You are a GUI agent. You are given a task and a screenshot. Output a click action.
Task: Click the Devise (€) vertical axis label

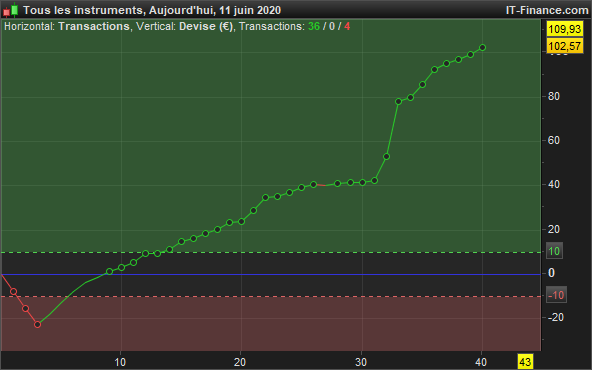(206, 26)
